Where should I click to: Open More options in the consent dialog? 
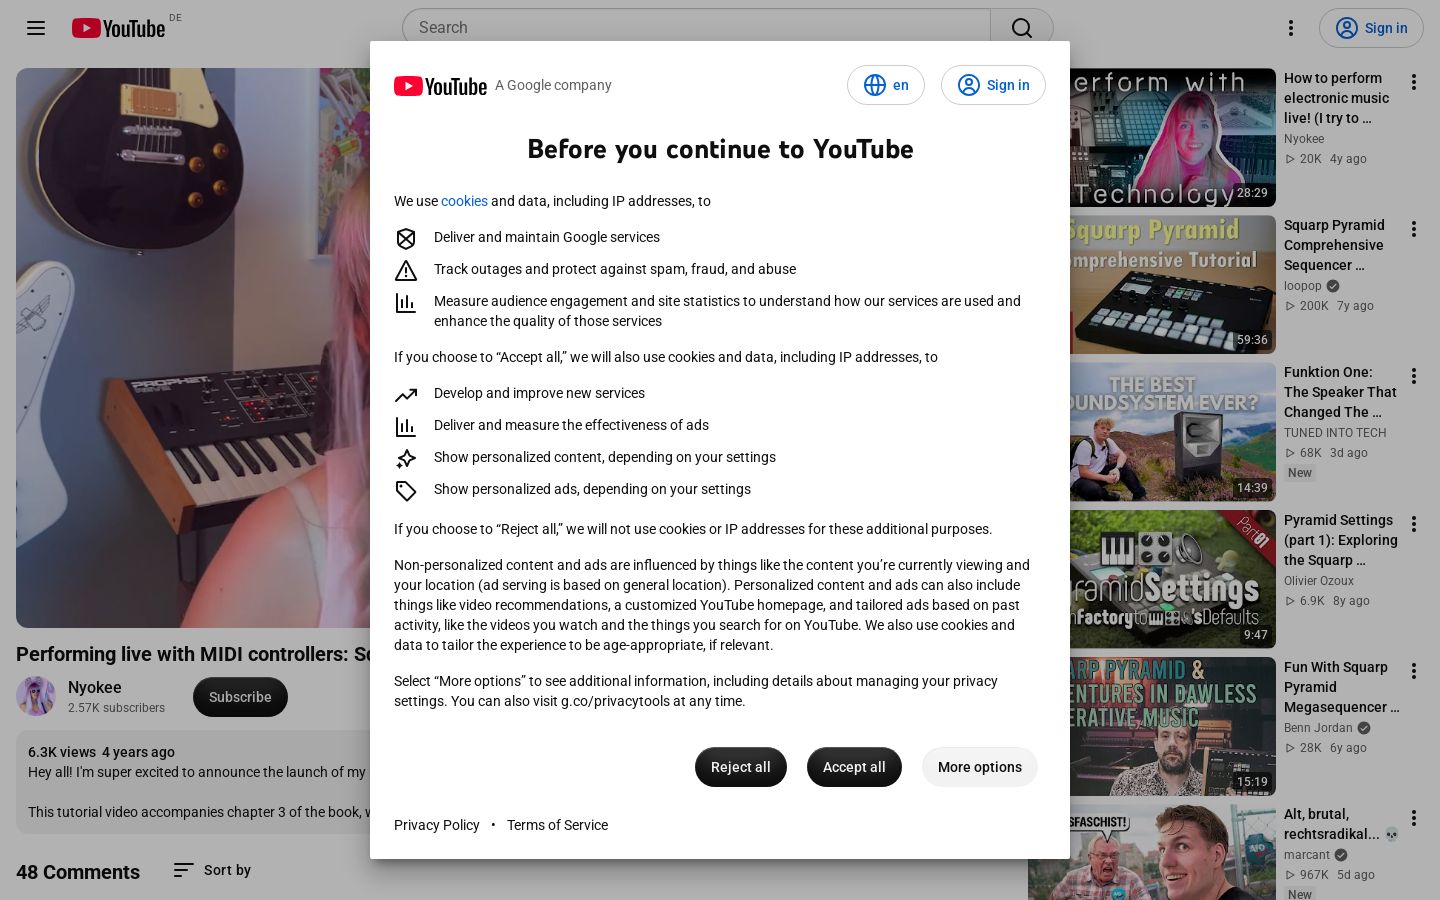pyautogui.click(x=980, y=767)
